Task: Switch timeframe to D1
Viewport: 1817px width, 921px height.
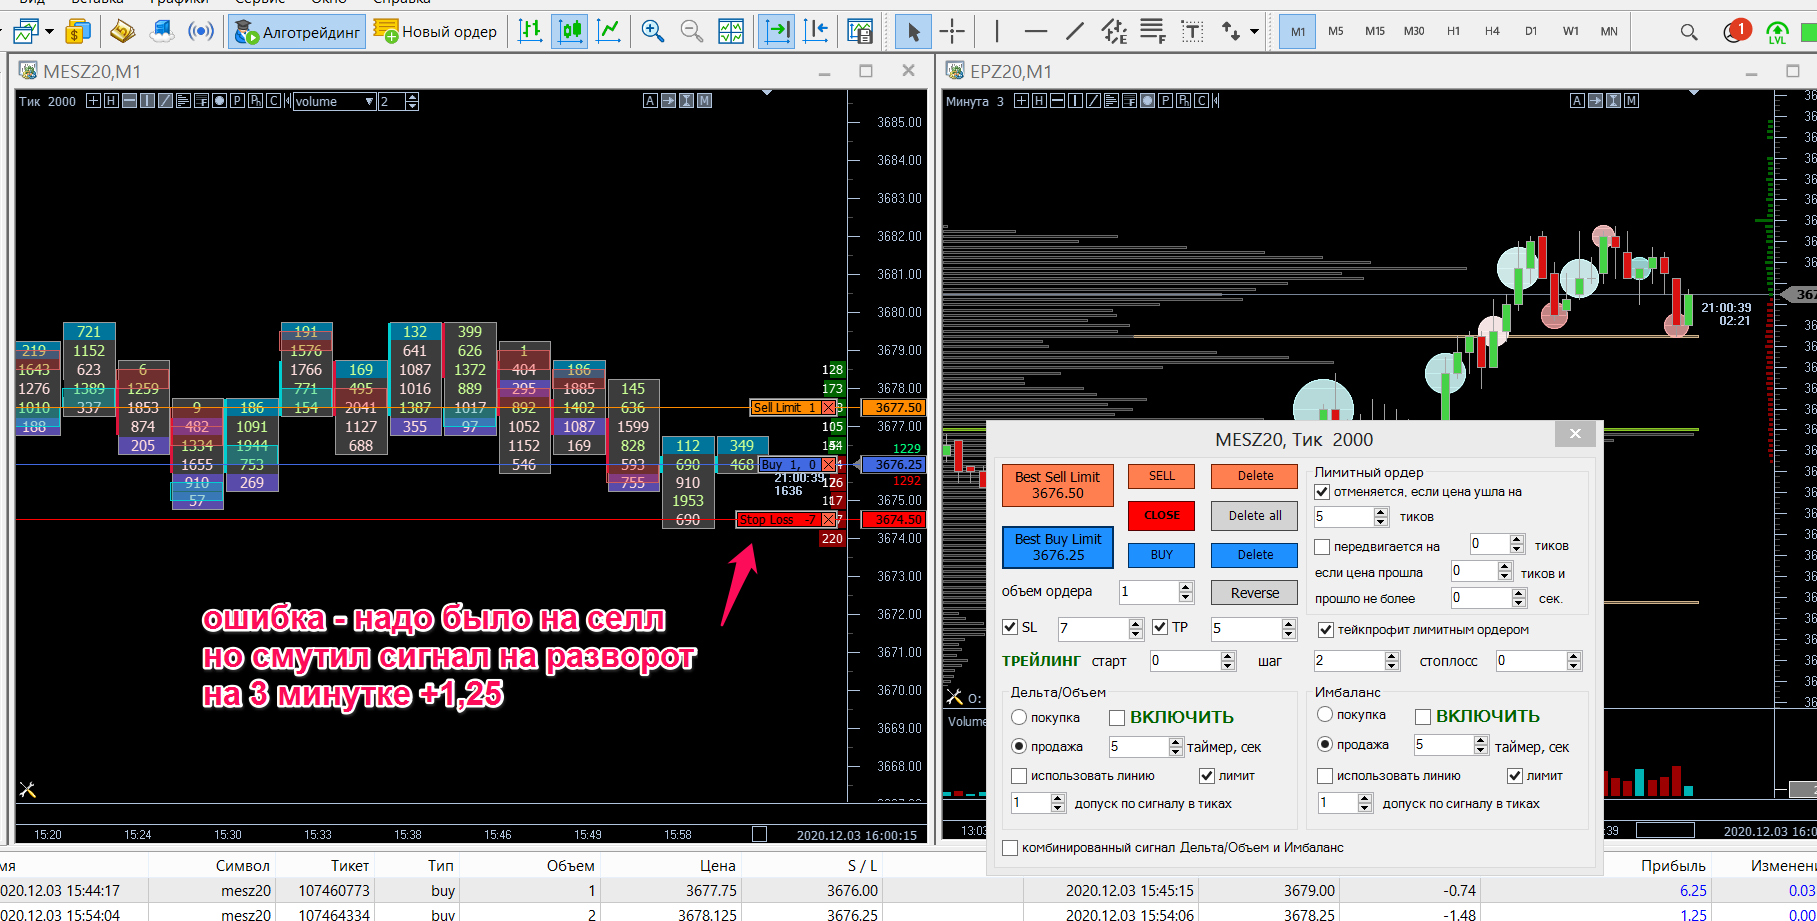Action: pos(1531,32)
